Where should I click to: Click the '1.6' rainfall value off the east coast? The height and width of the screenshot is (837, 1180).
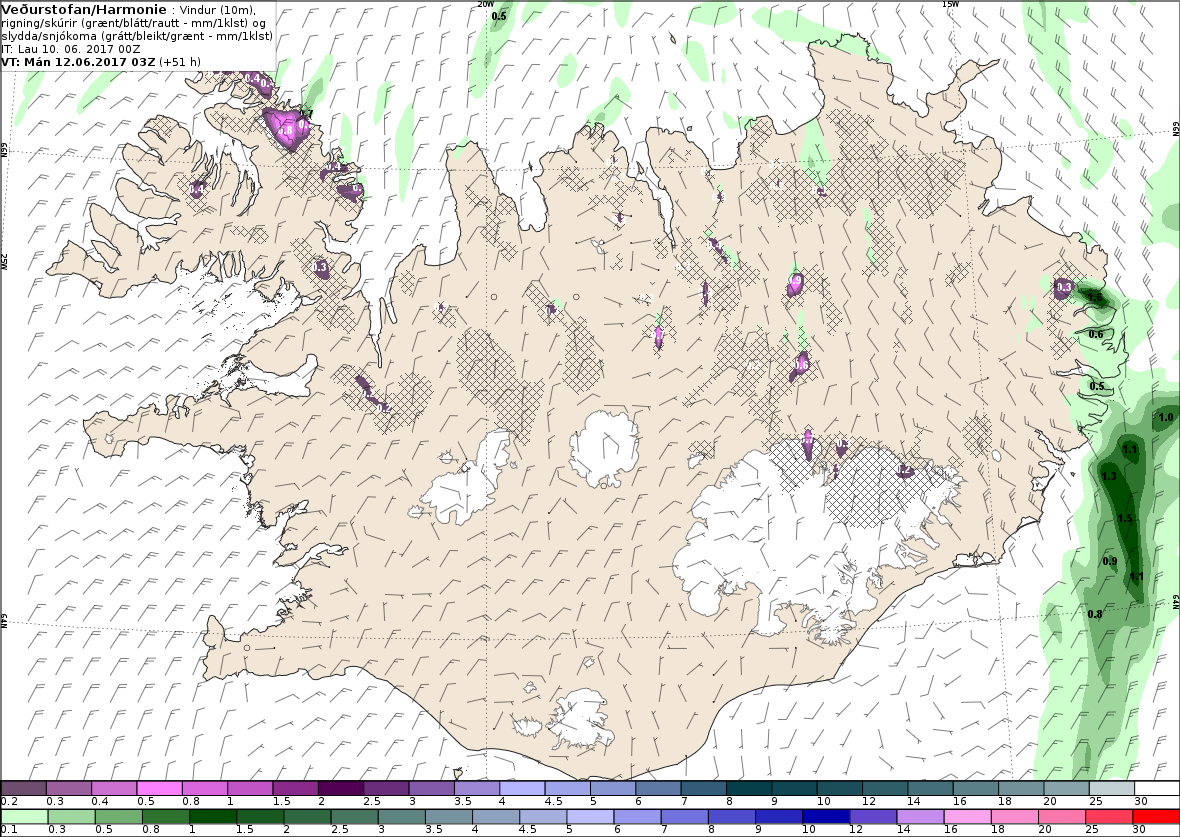click(1095, 297)
